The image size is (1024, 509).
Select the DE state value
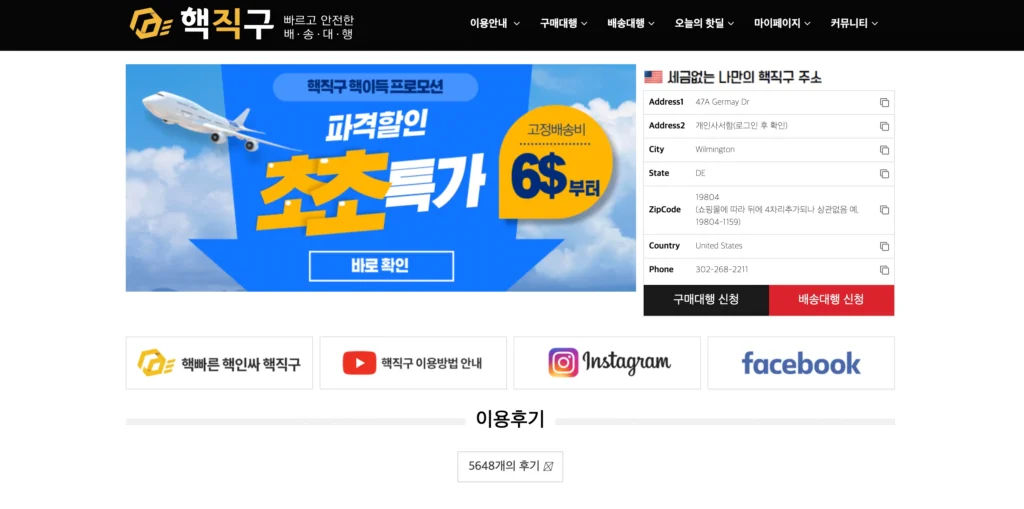[701, 174]
